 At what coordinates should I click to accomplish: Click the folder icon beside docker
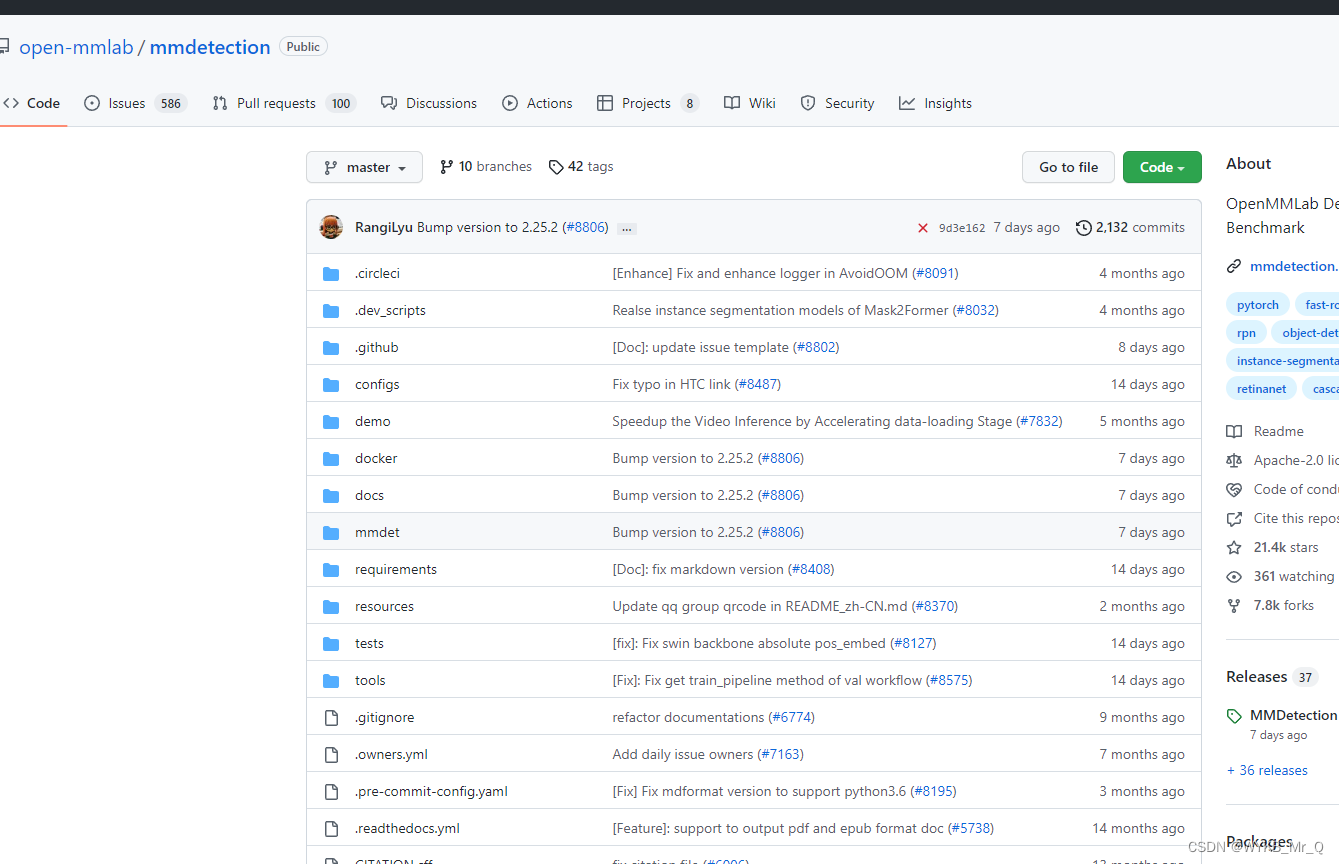pyautogui.click(x=331, y=458)
